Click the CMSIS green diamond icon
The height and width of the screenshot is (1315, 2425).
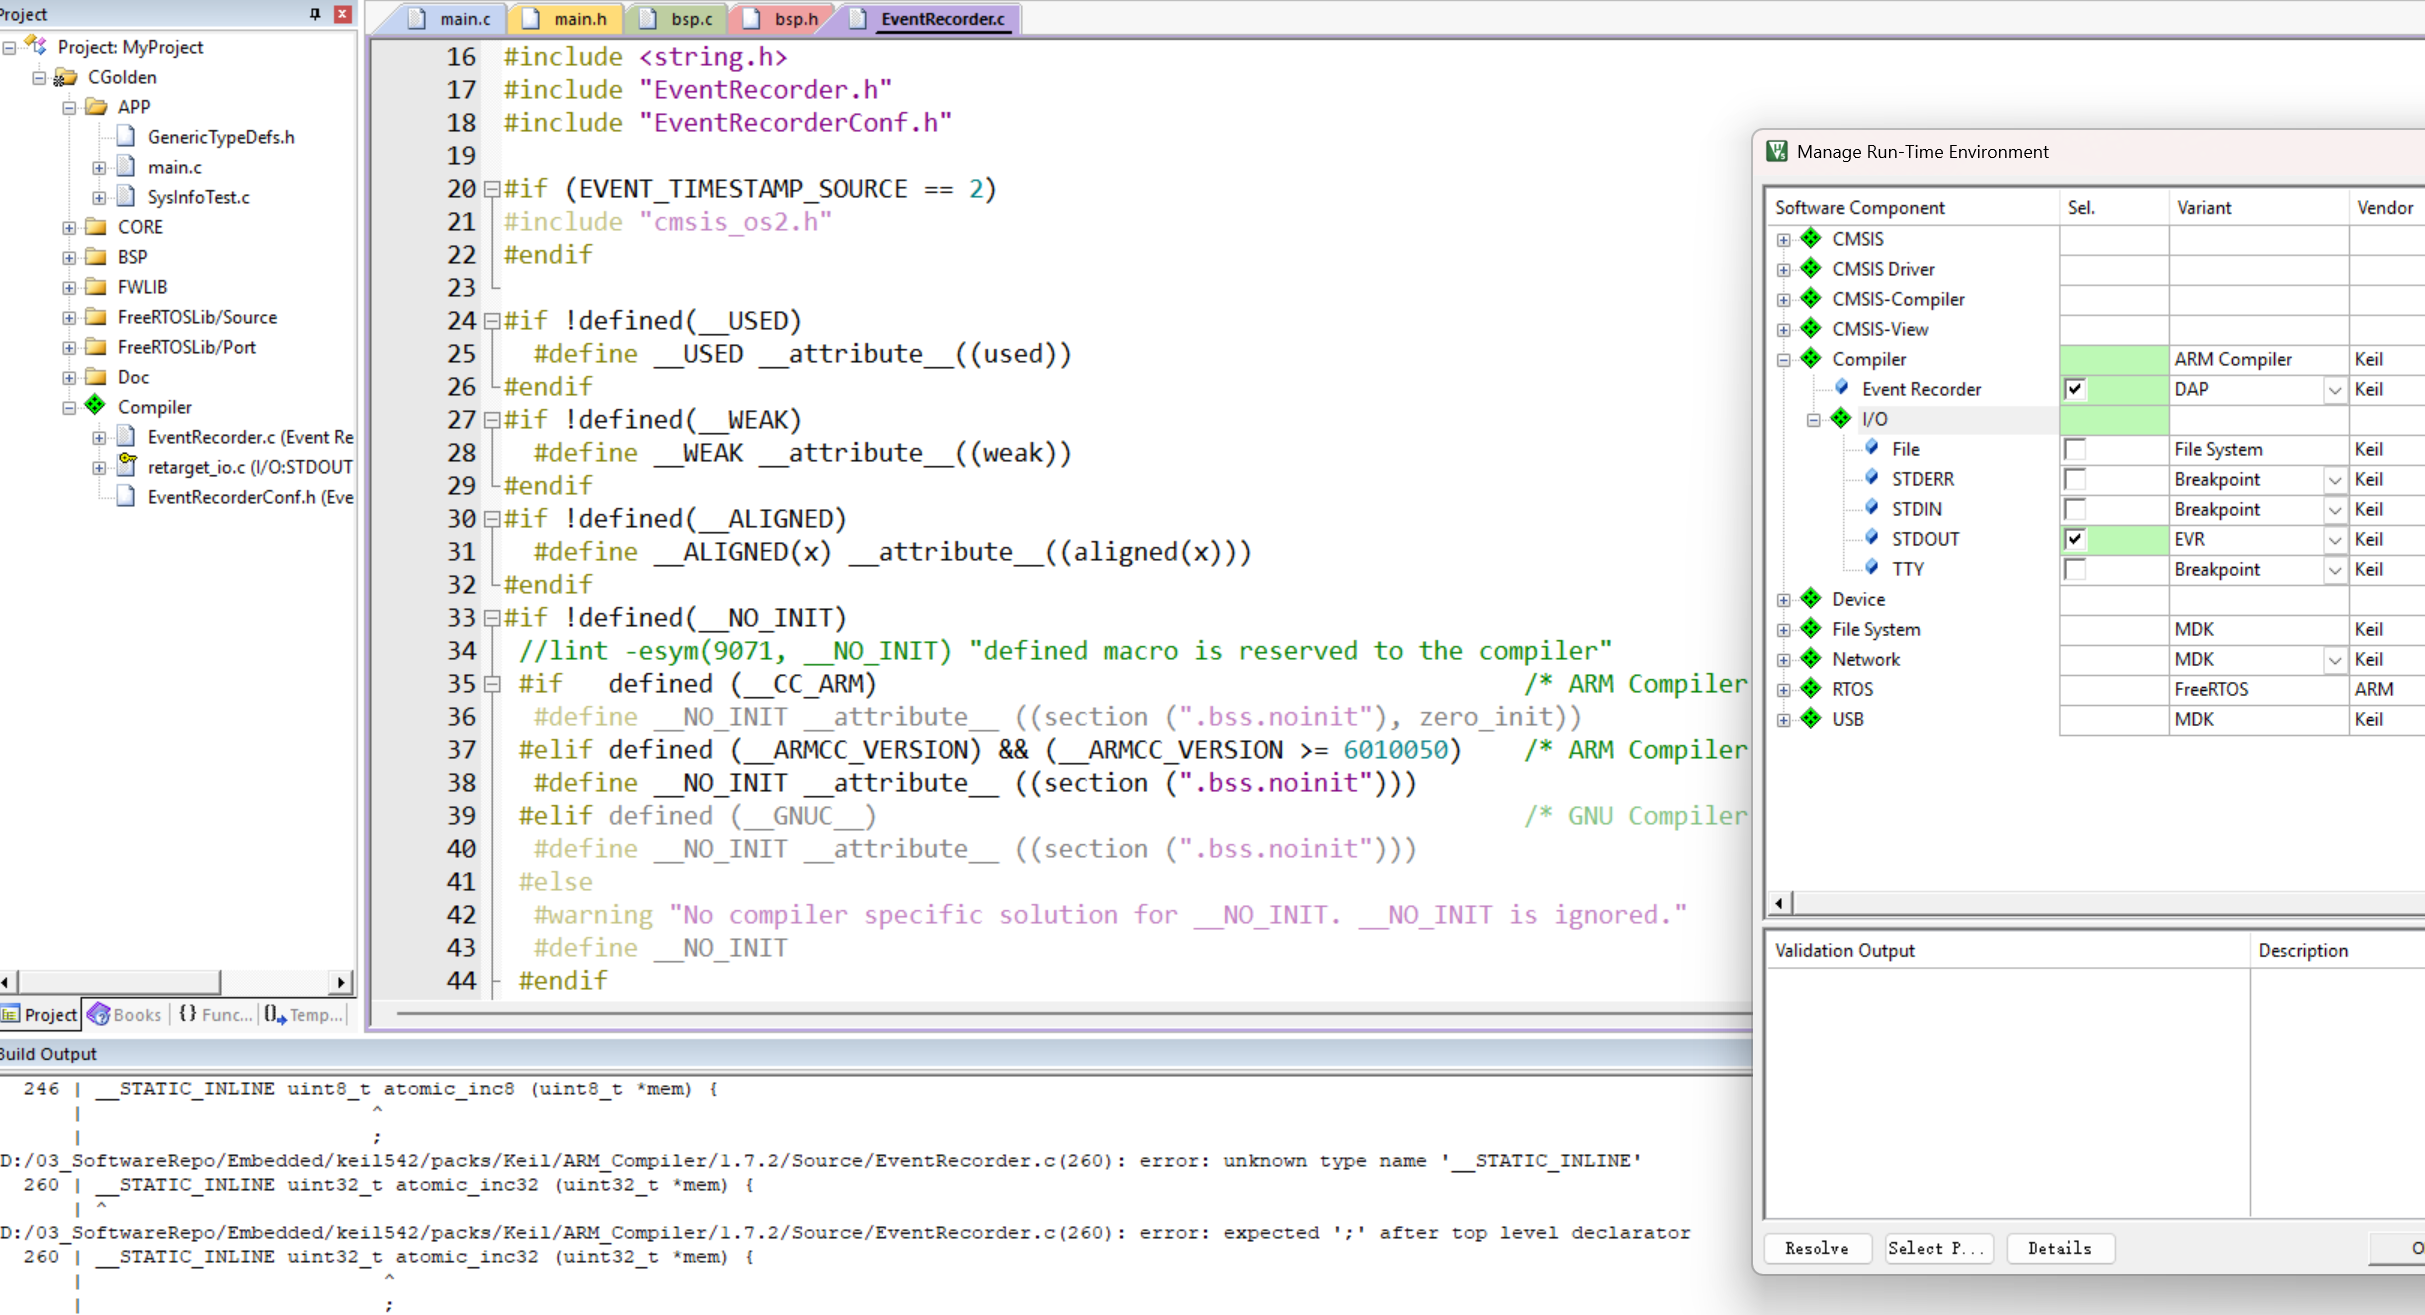point(1811,238)
